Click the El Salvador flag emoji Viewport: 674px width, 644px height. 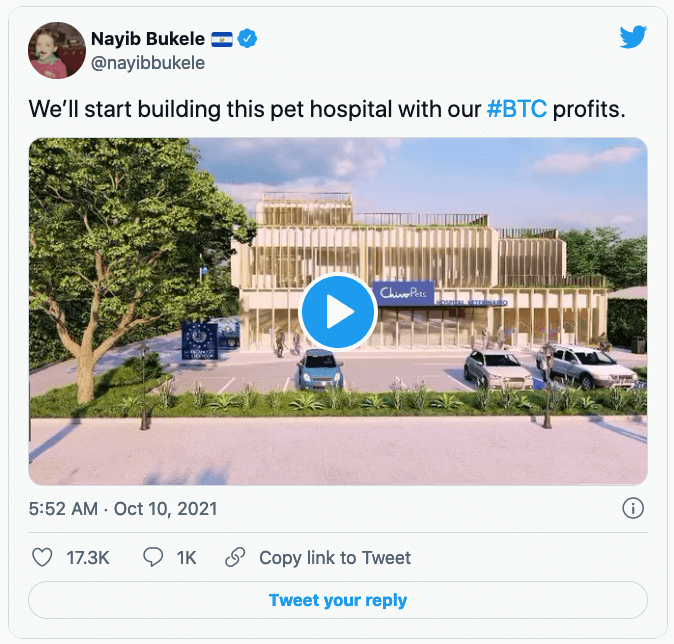coord(222,39)
